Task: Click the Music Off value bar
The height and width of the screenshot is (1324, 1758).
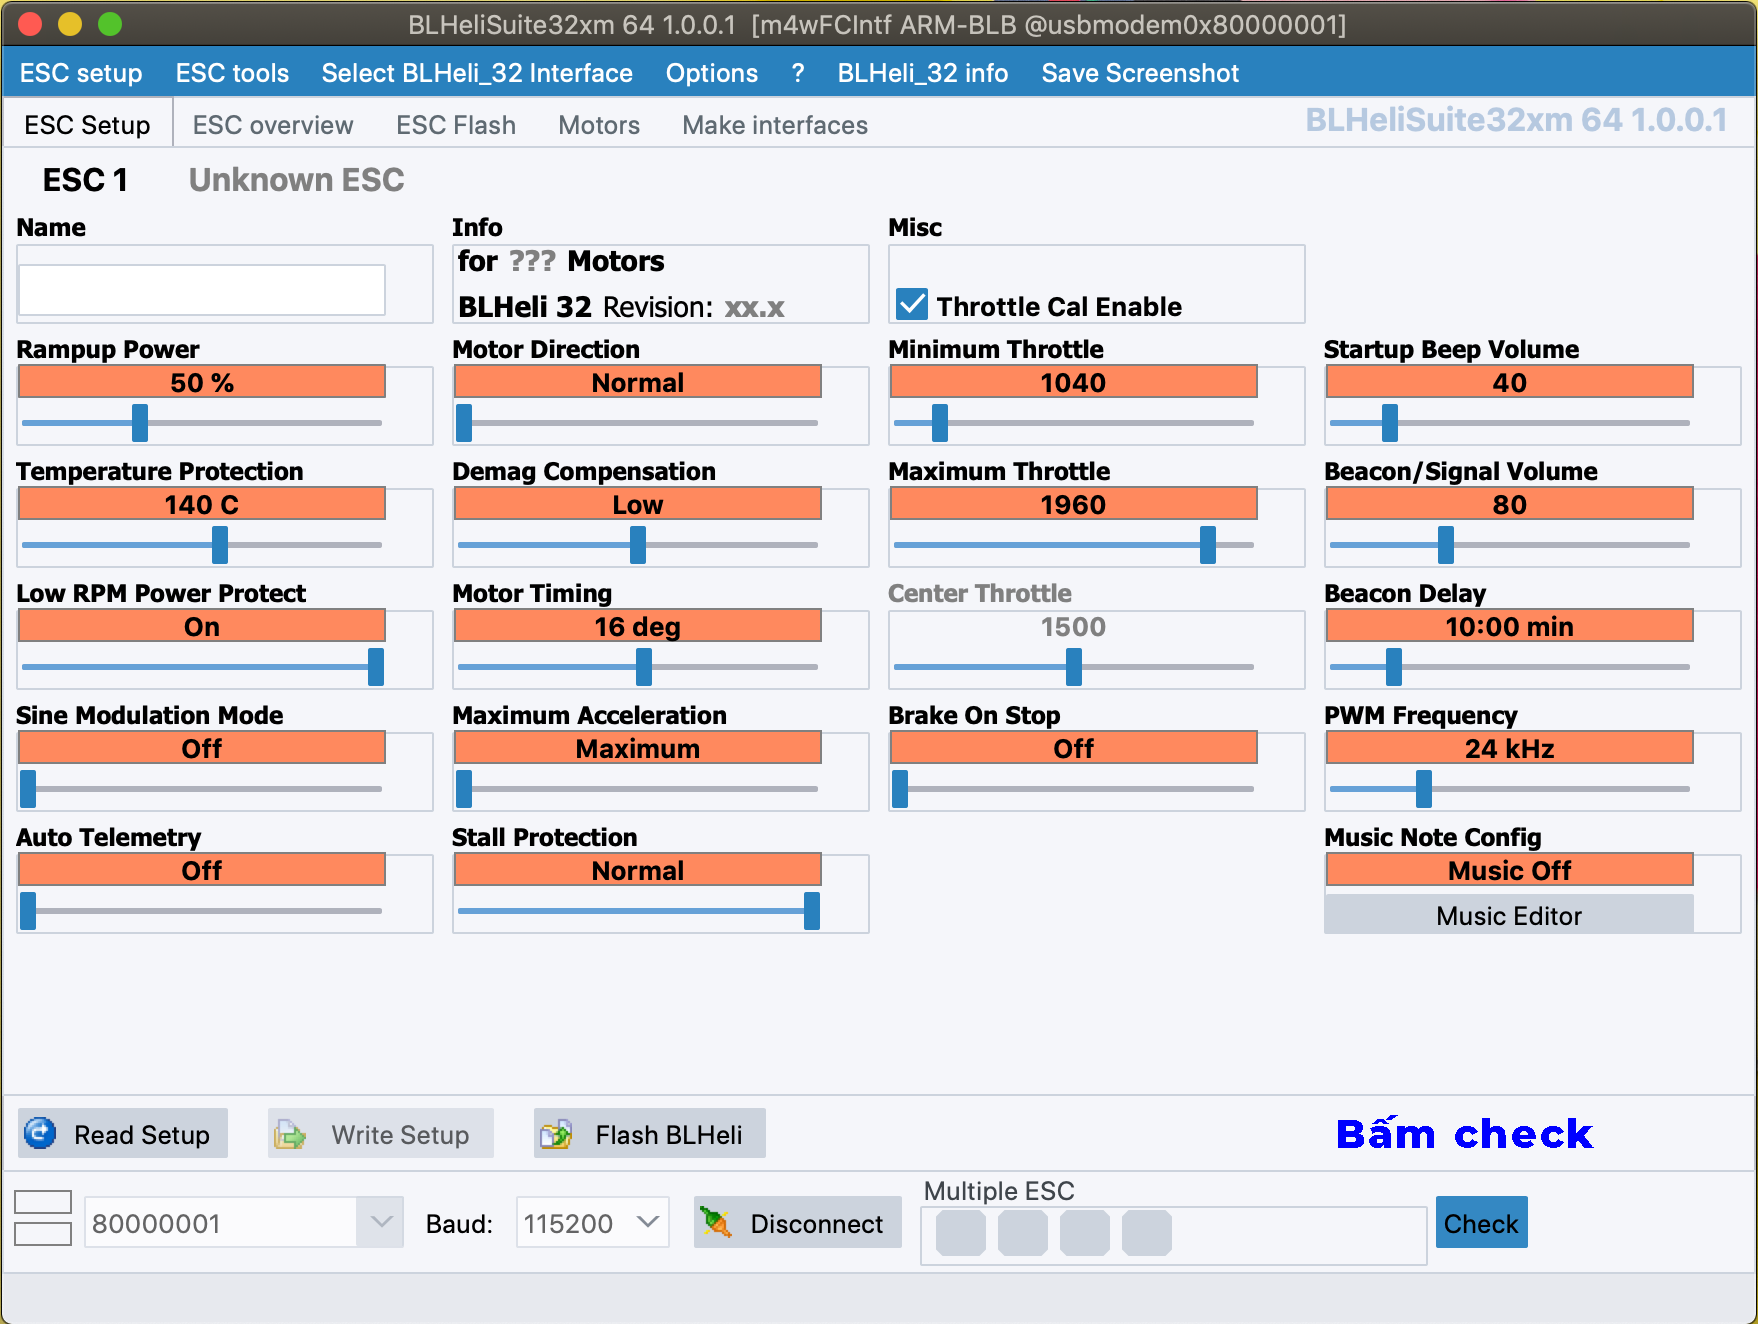Action: point(1509,870)
